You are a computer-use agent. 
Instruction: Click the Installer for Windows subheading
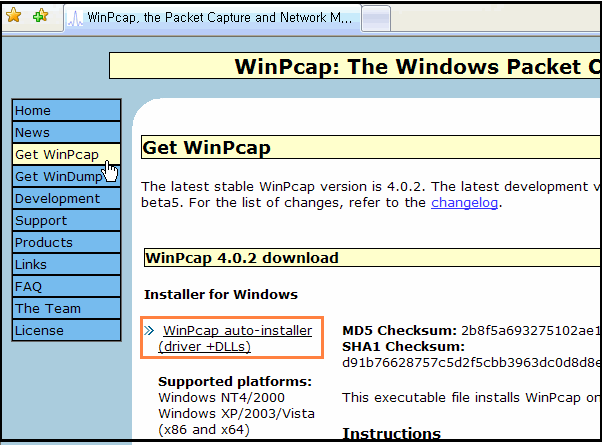[x=221, y=294]
